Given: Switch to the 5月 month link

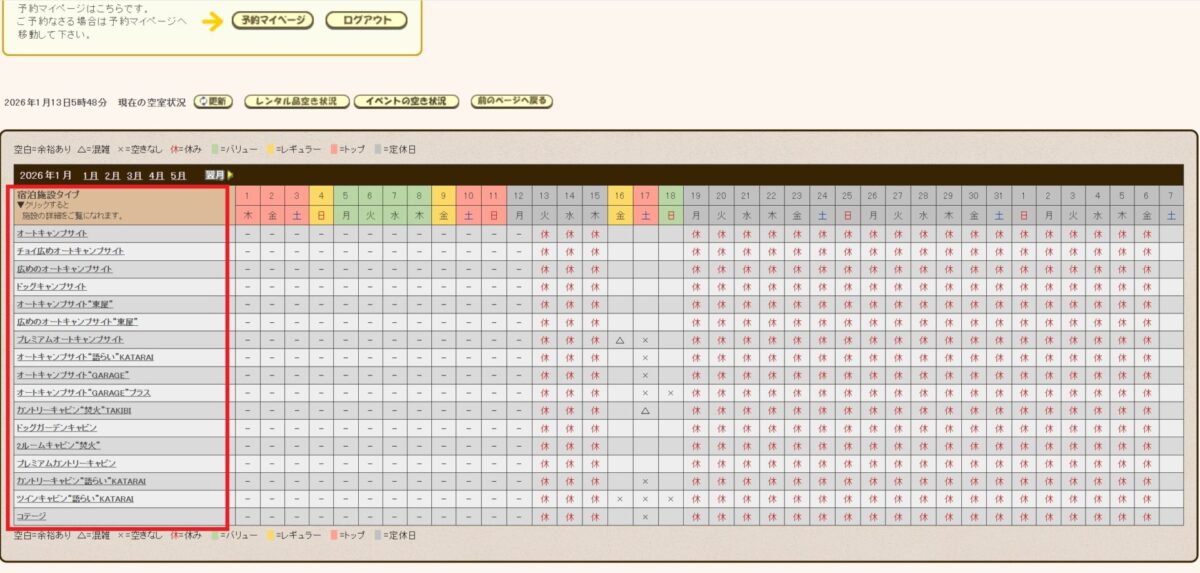Looking at the screenshot, I should 178,176.
